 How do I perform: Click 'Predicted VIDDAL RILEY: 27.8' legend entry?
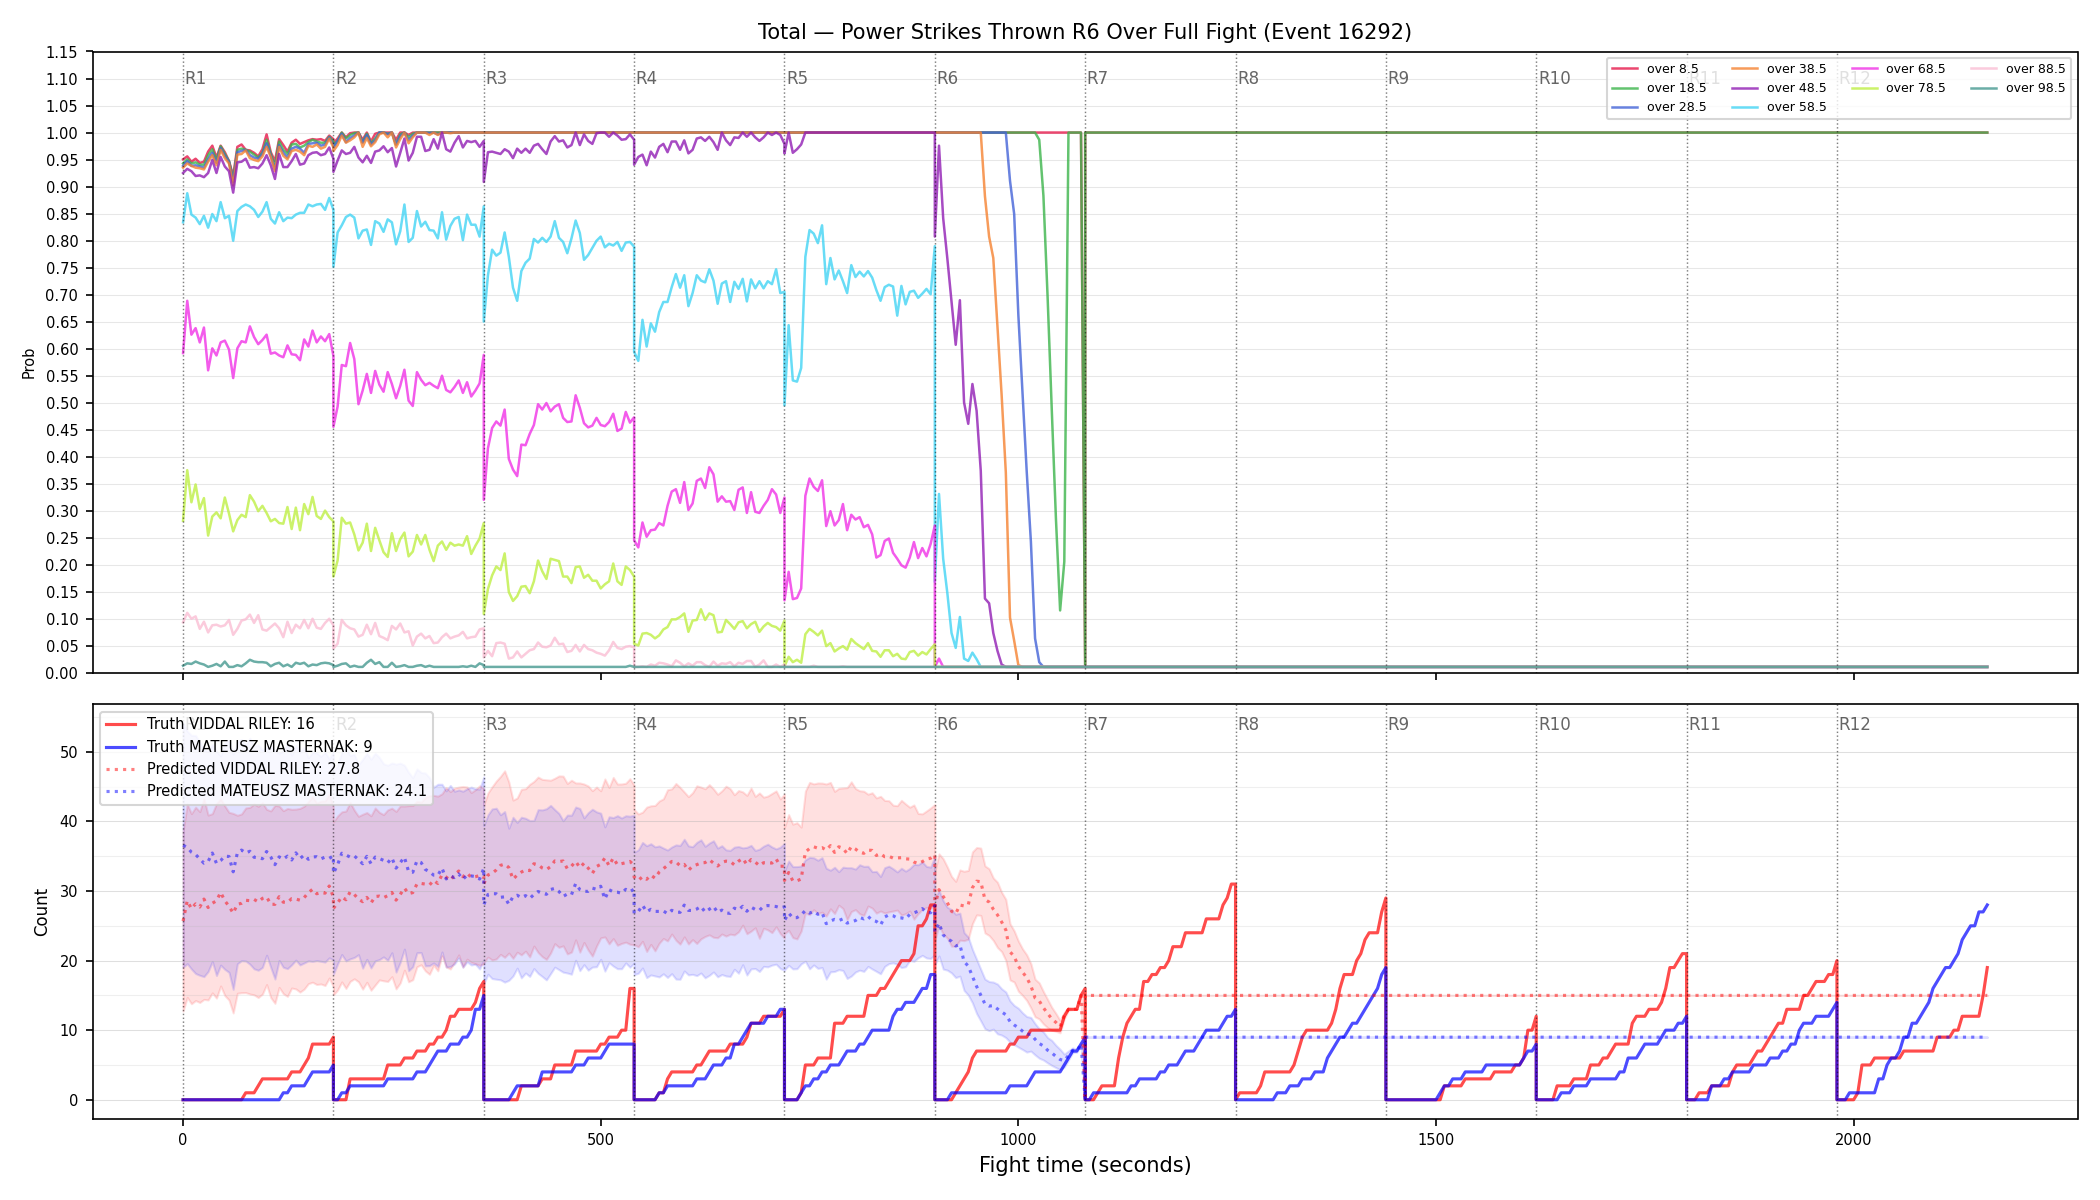[232, 768]
